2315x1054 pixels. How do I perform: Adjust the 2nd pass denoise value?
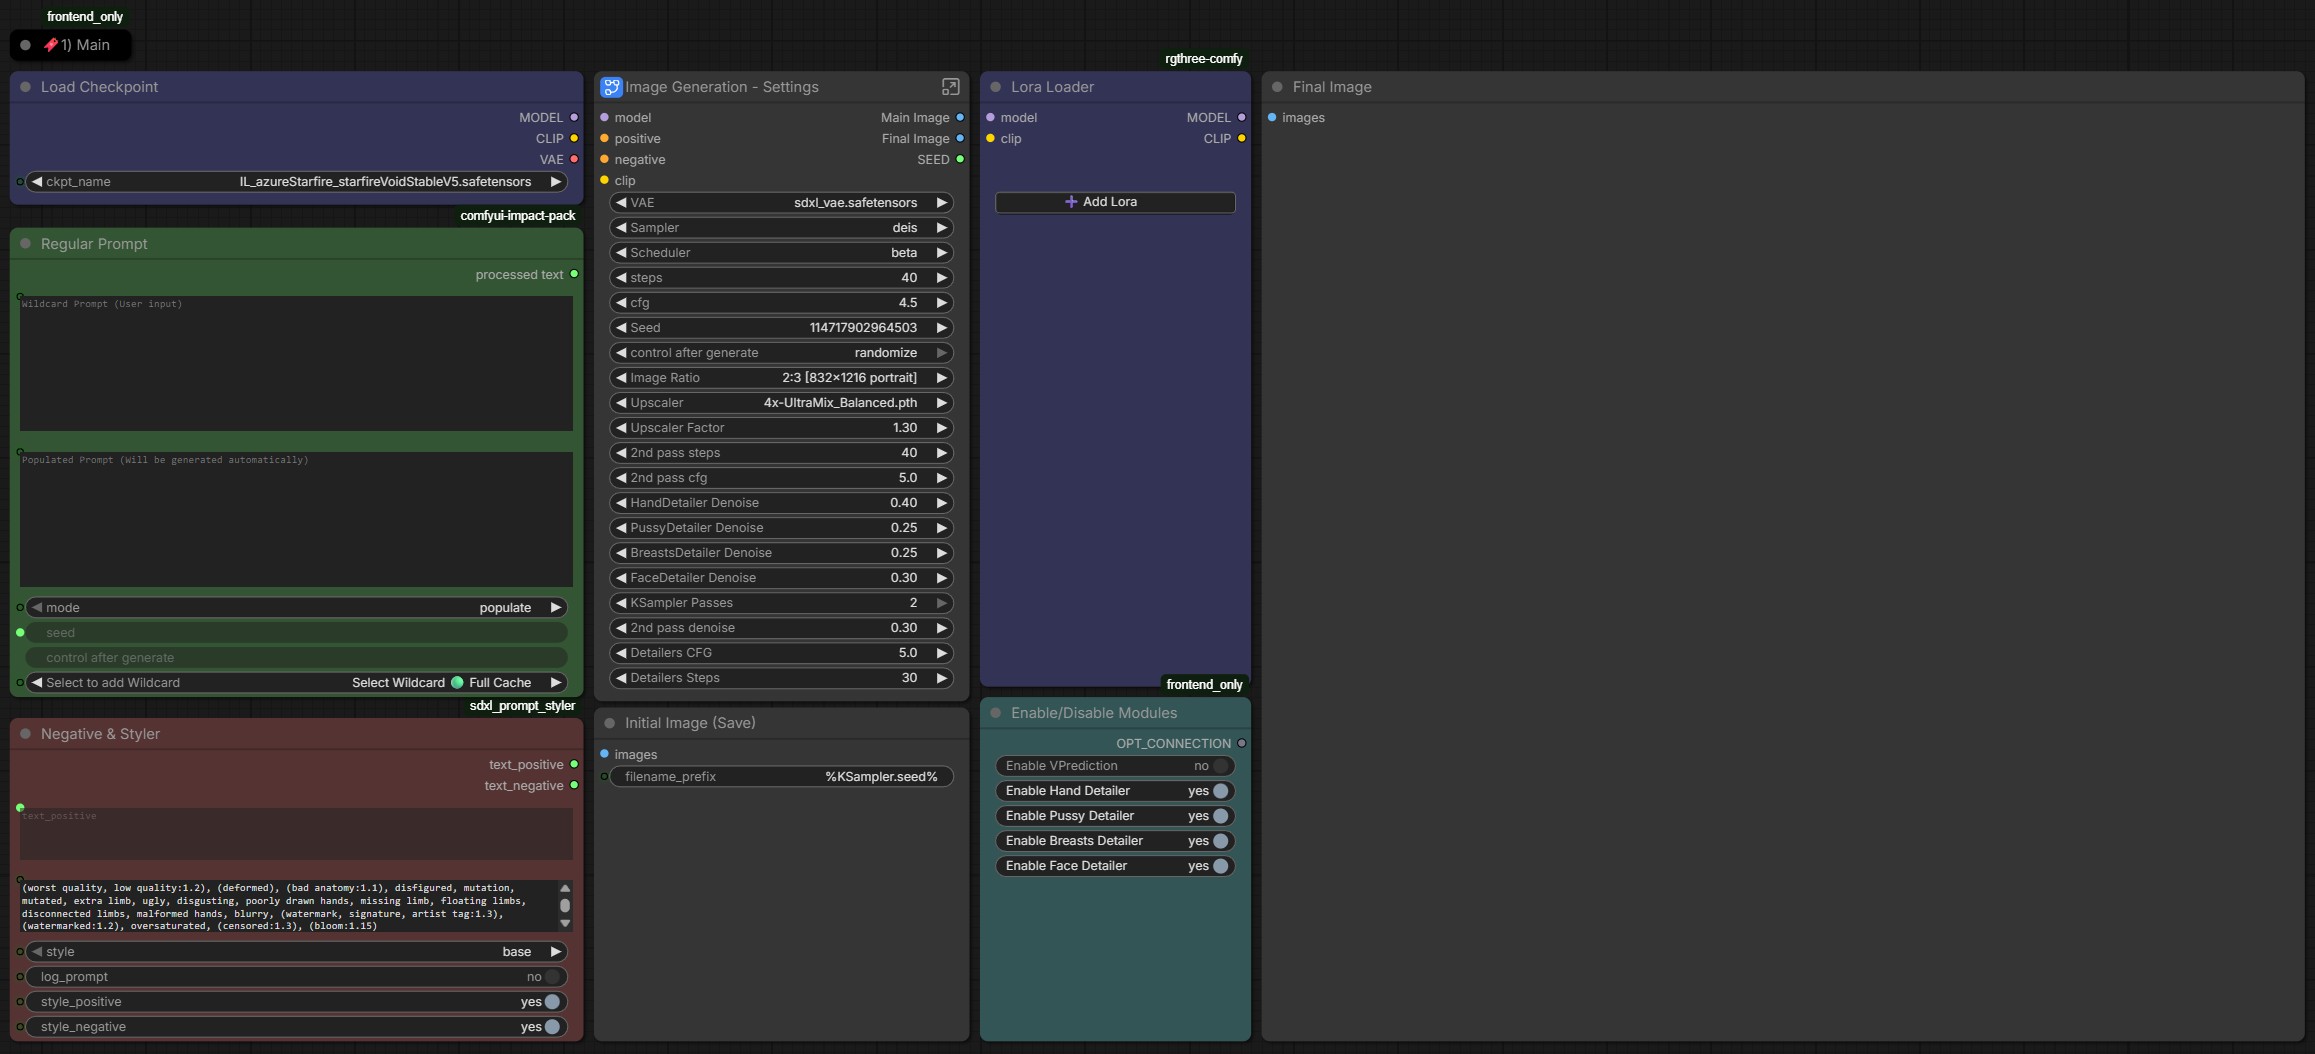[781, 628]
